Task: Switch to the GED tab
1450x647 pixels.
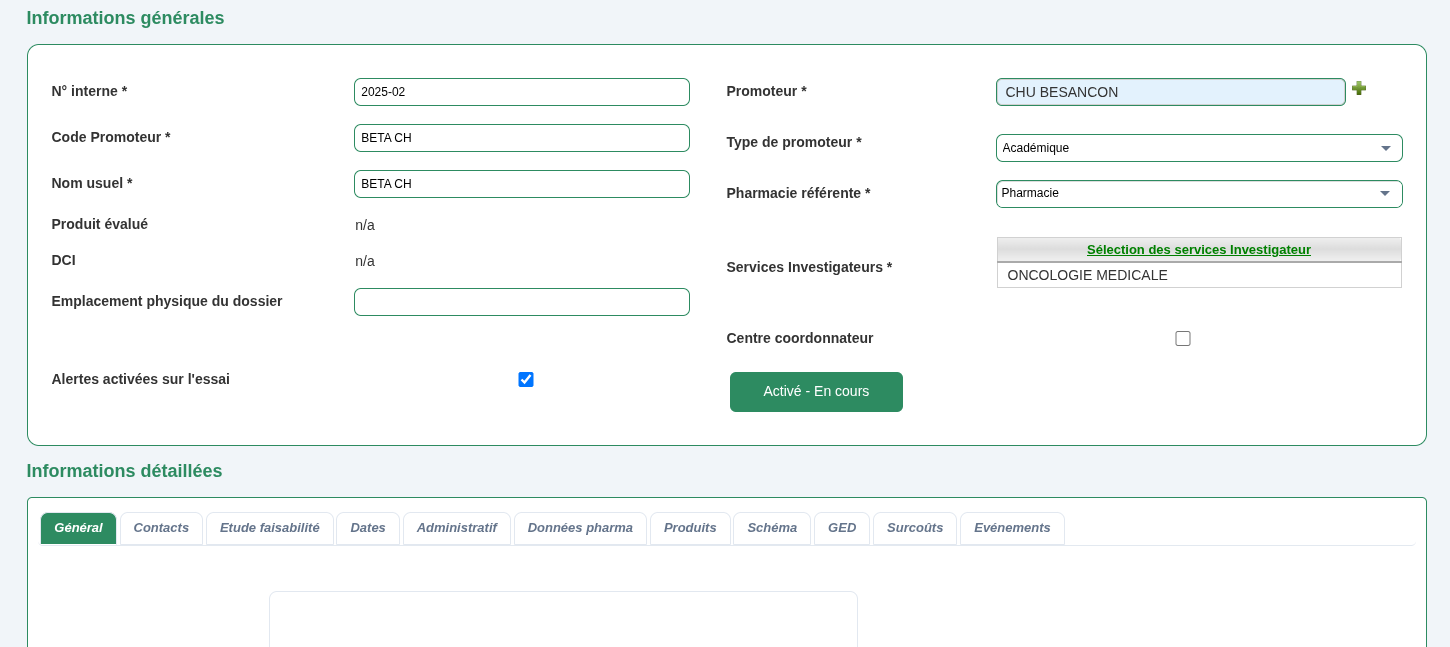Action: point(842,528)
